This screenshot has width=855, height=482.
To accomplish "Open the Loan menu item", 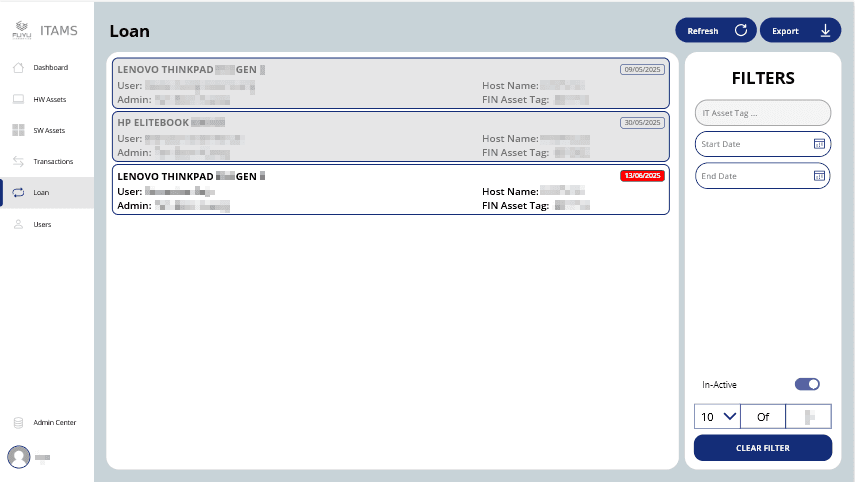I will (41, 193).
